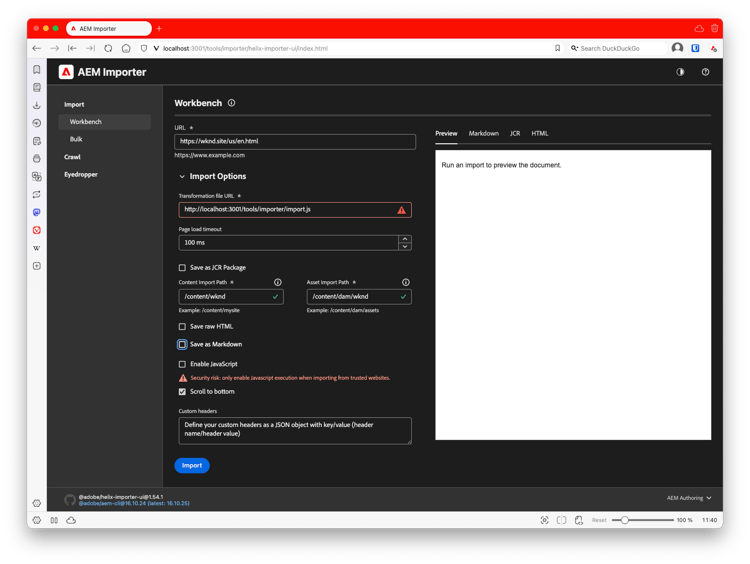
Task: Open the Wikipedia sidebar panel
Action: click(37, 248)
